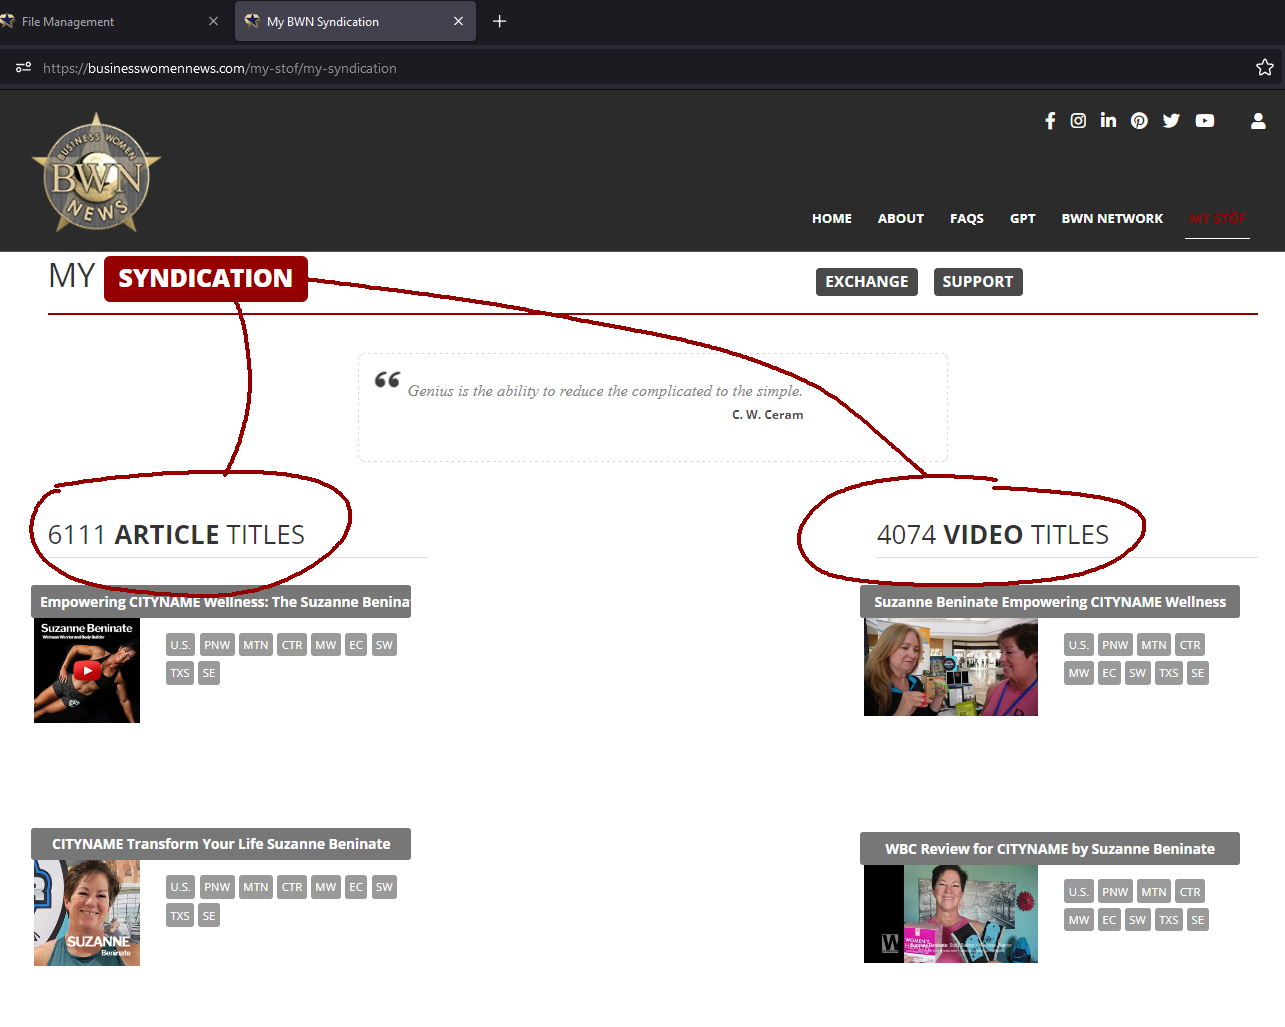Click the 6111 ARTICLE TITLES heading
The image size is (1285, 1027).
point(176,535)
